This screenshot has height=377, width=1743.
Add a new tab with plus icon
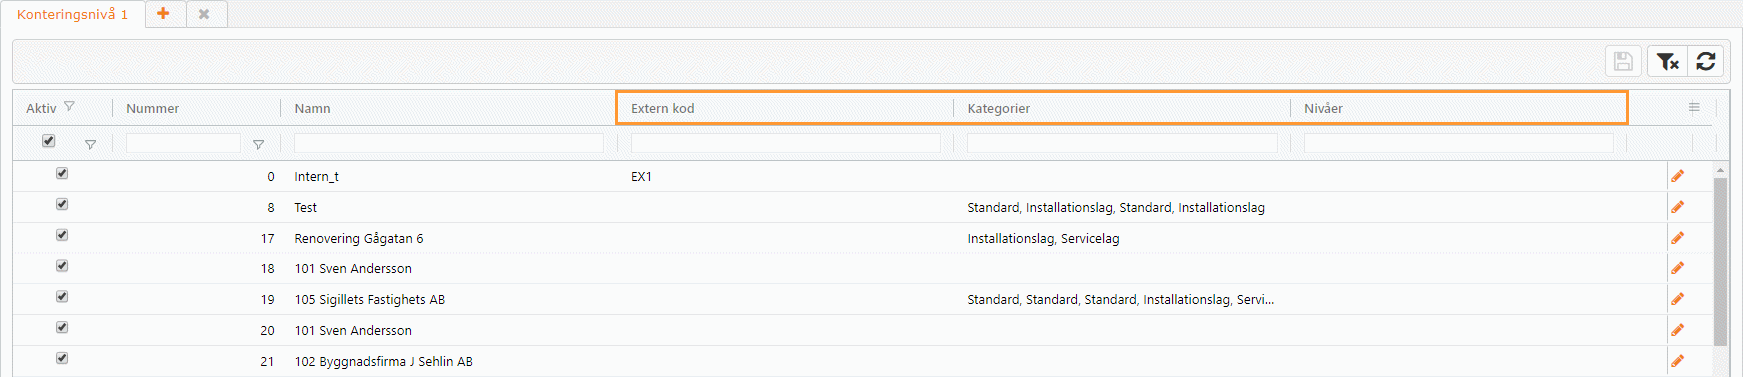click(163, 14)
